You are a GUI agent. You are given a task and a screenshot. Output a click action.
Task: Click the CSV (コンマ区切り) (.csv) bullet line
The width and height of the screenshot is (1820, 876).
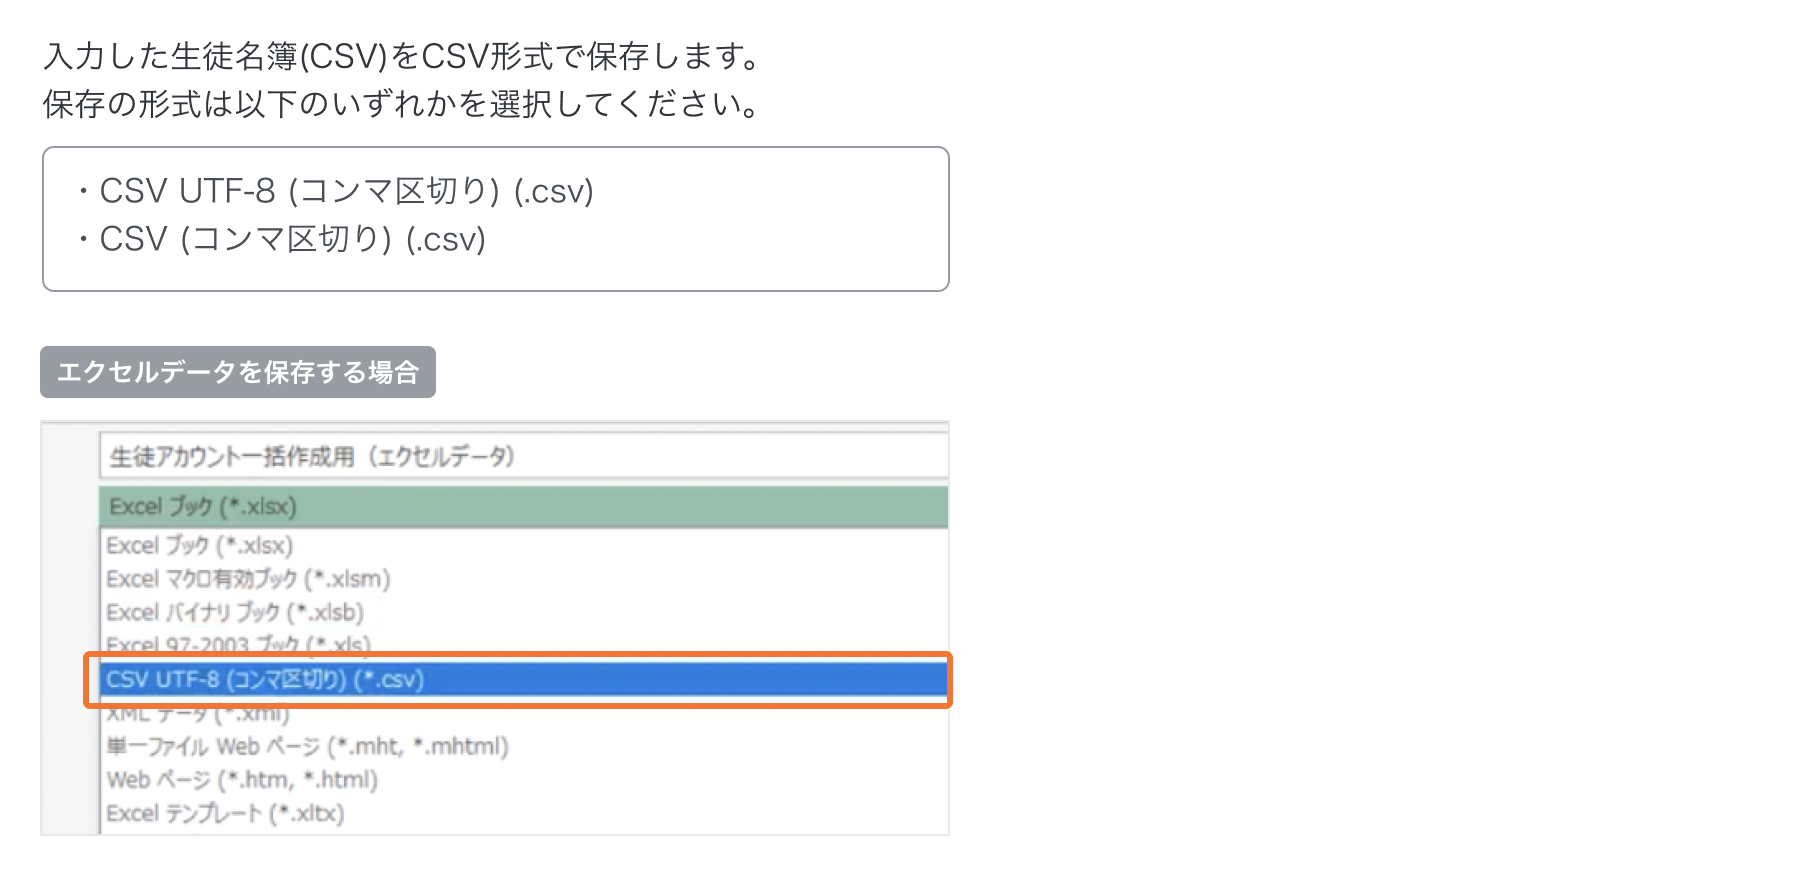click(x=292, y=239)
